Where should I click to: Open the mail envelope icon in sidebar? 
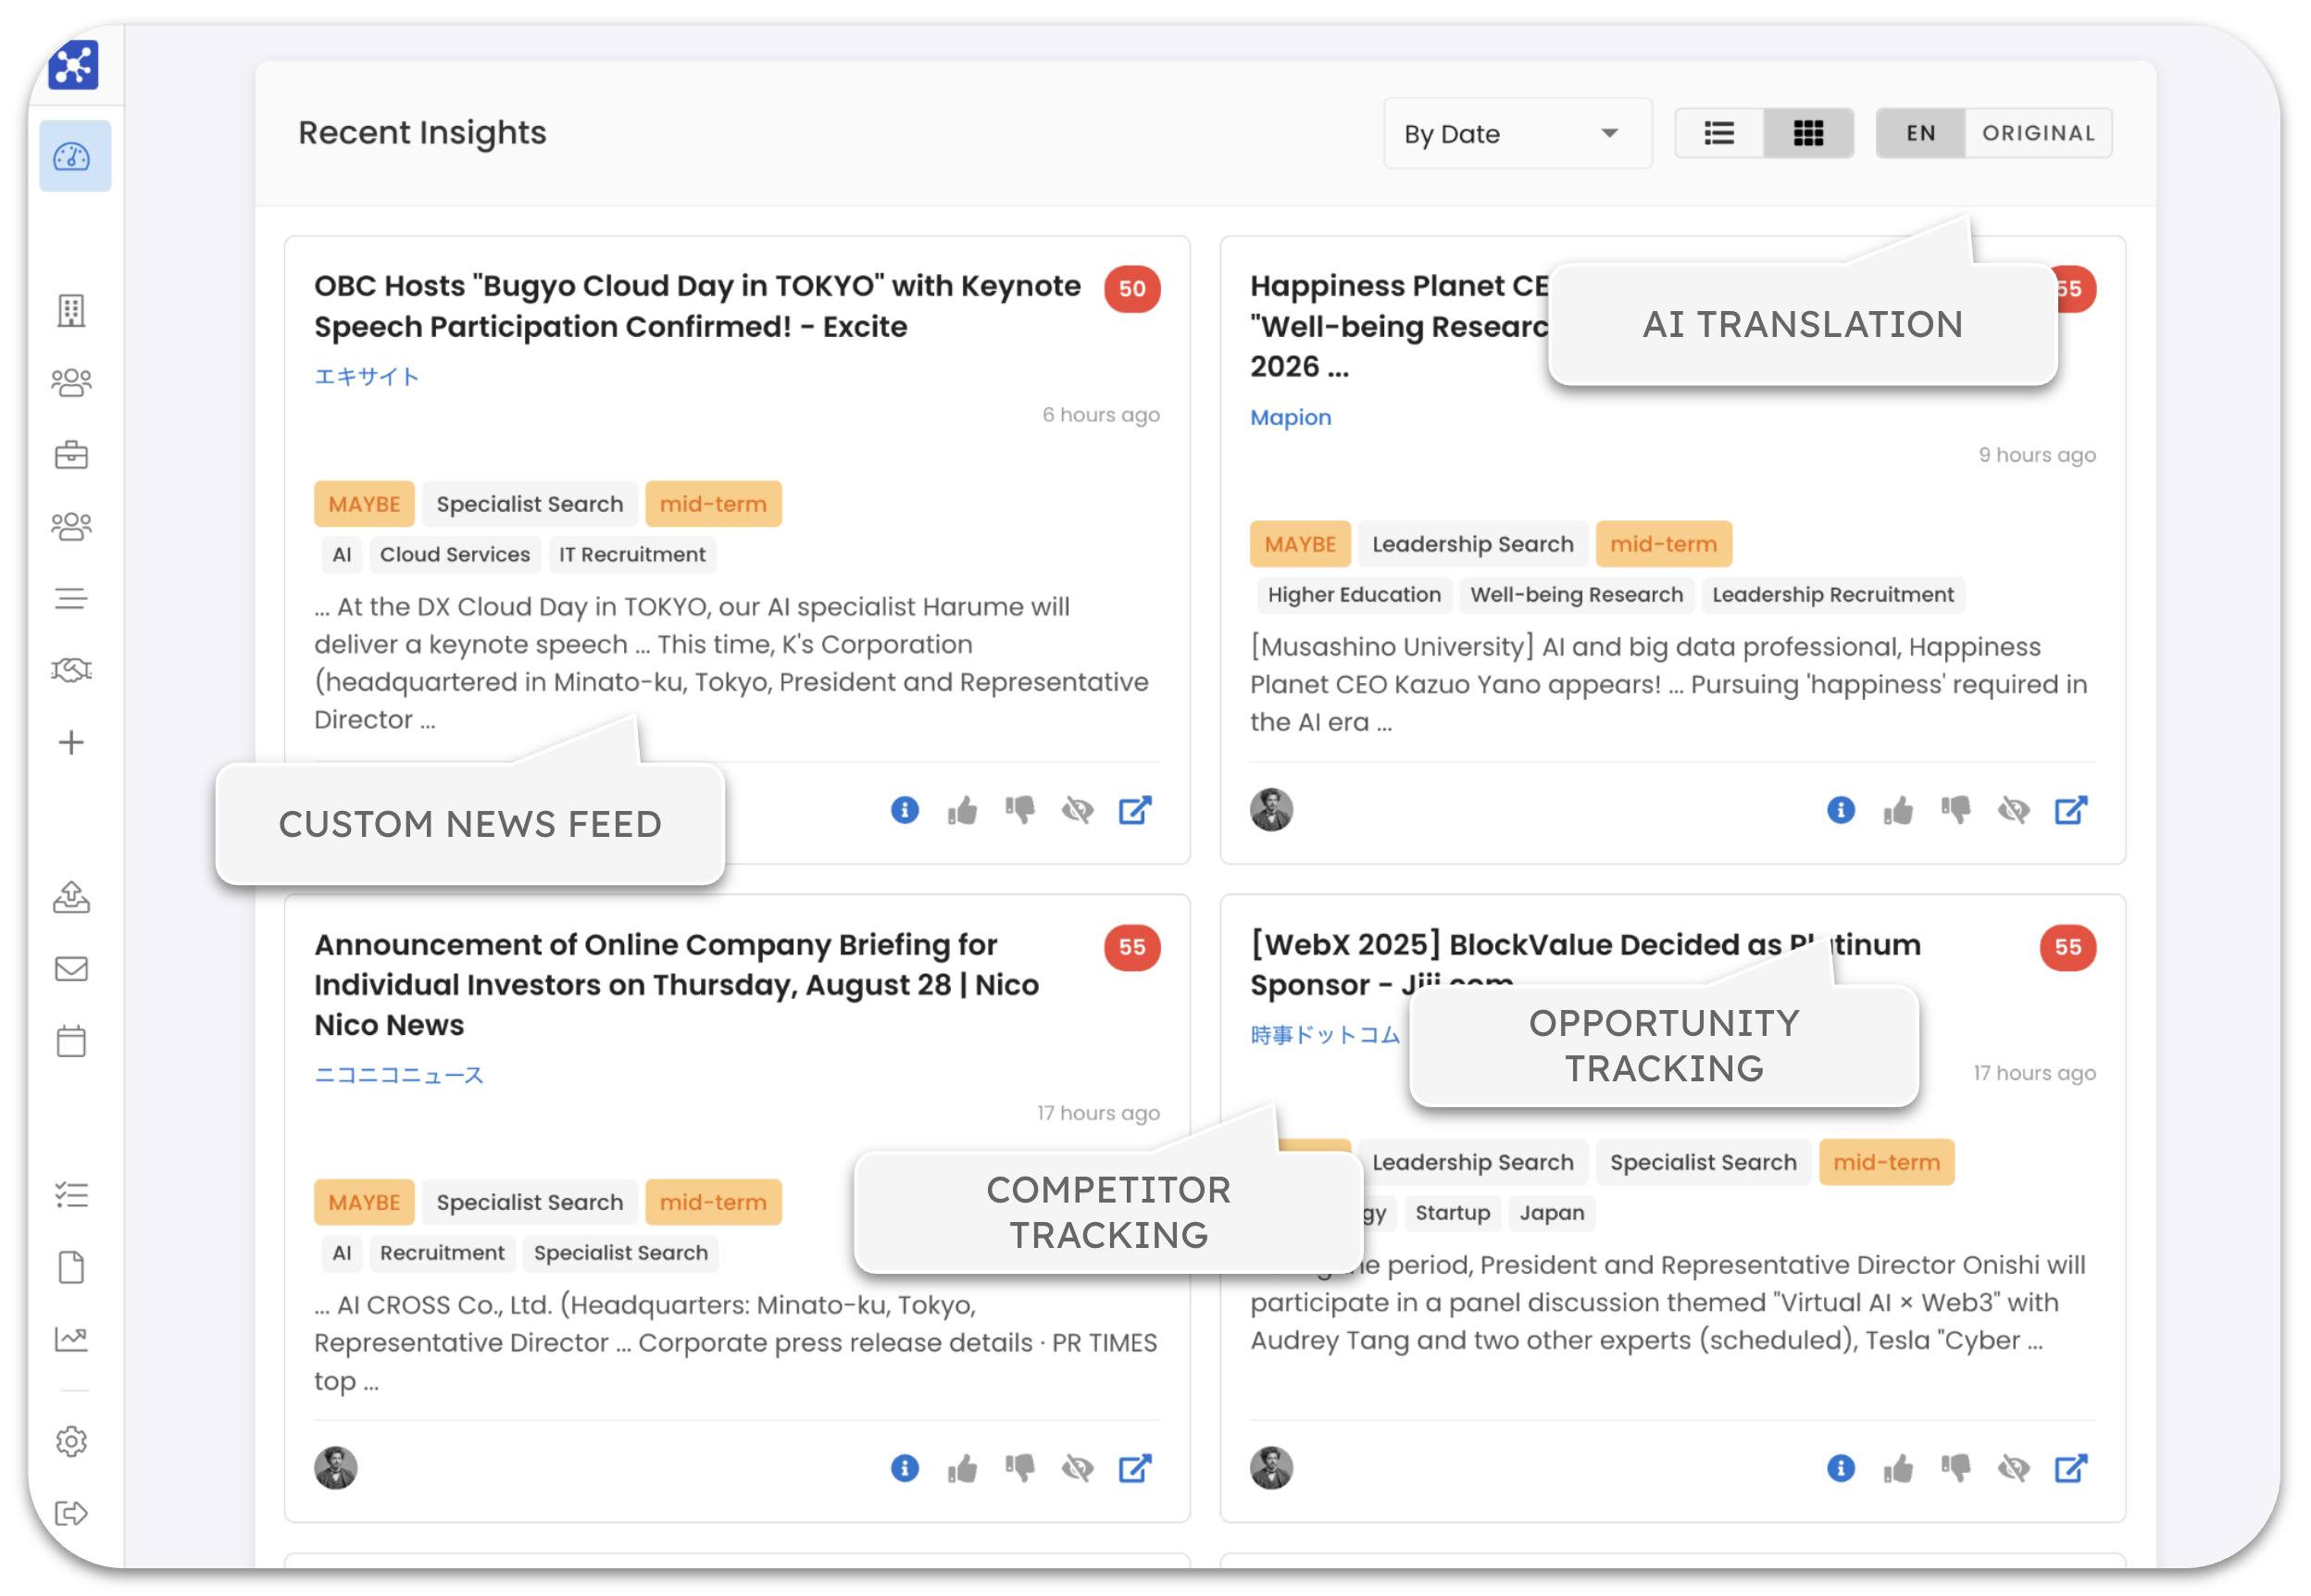[71, 968]
